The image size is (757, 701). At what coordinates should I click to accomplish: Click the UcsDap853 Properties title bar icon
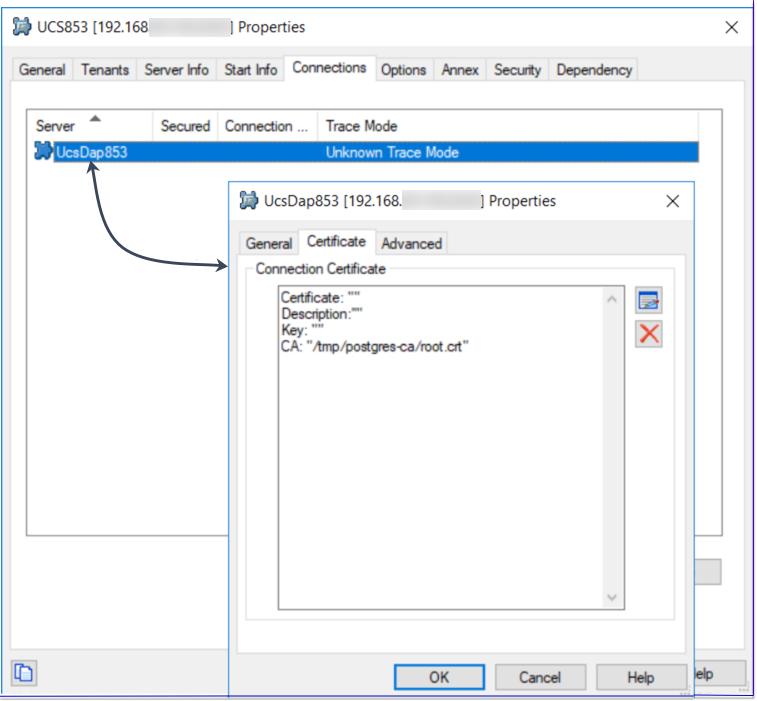[x=249, y=200]
